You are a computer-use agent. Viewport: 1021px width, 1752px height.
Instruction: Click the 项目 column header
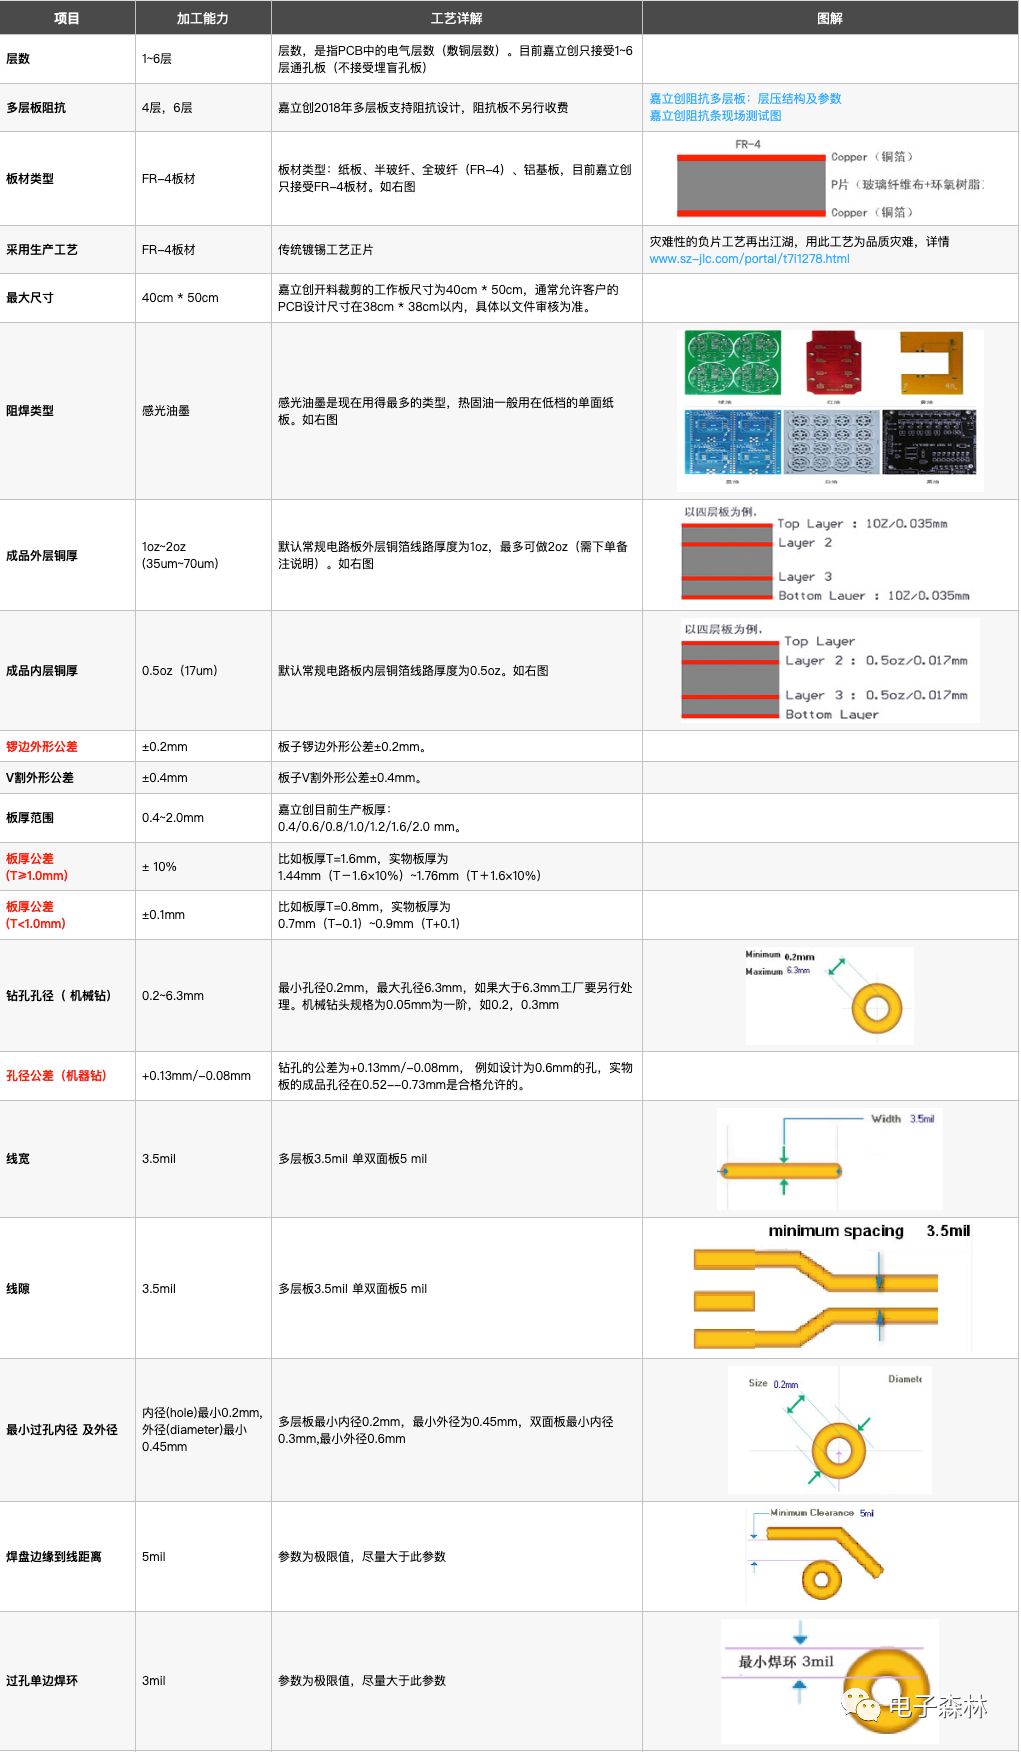[x=67, y=18]
